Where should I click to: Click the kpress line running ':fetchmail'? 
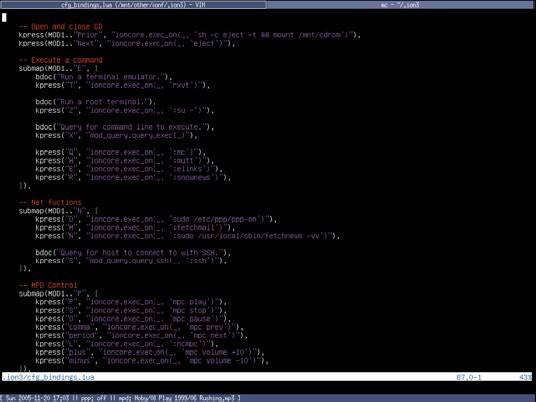[135, 228]
